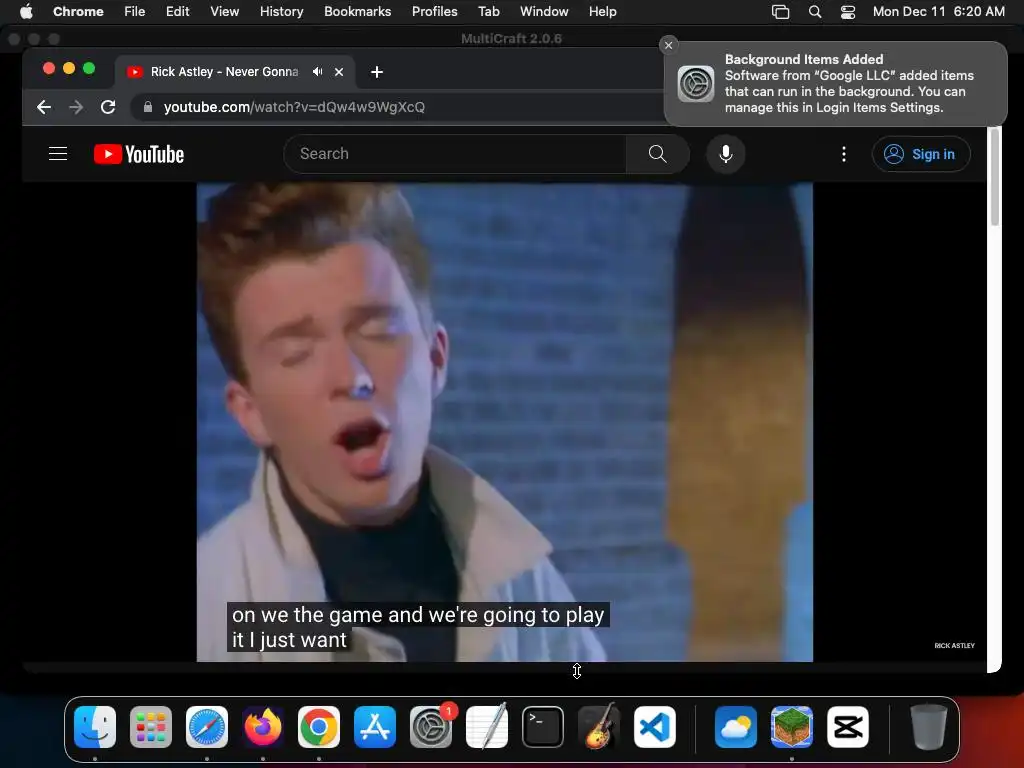
Task: Click the YouTube logo
Action: (139, 154)
